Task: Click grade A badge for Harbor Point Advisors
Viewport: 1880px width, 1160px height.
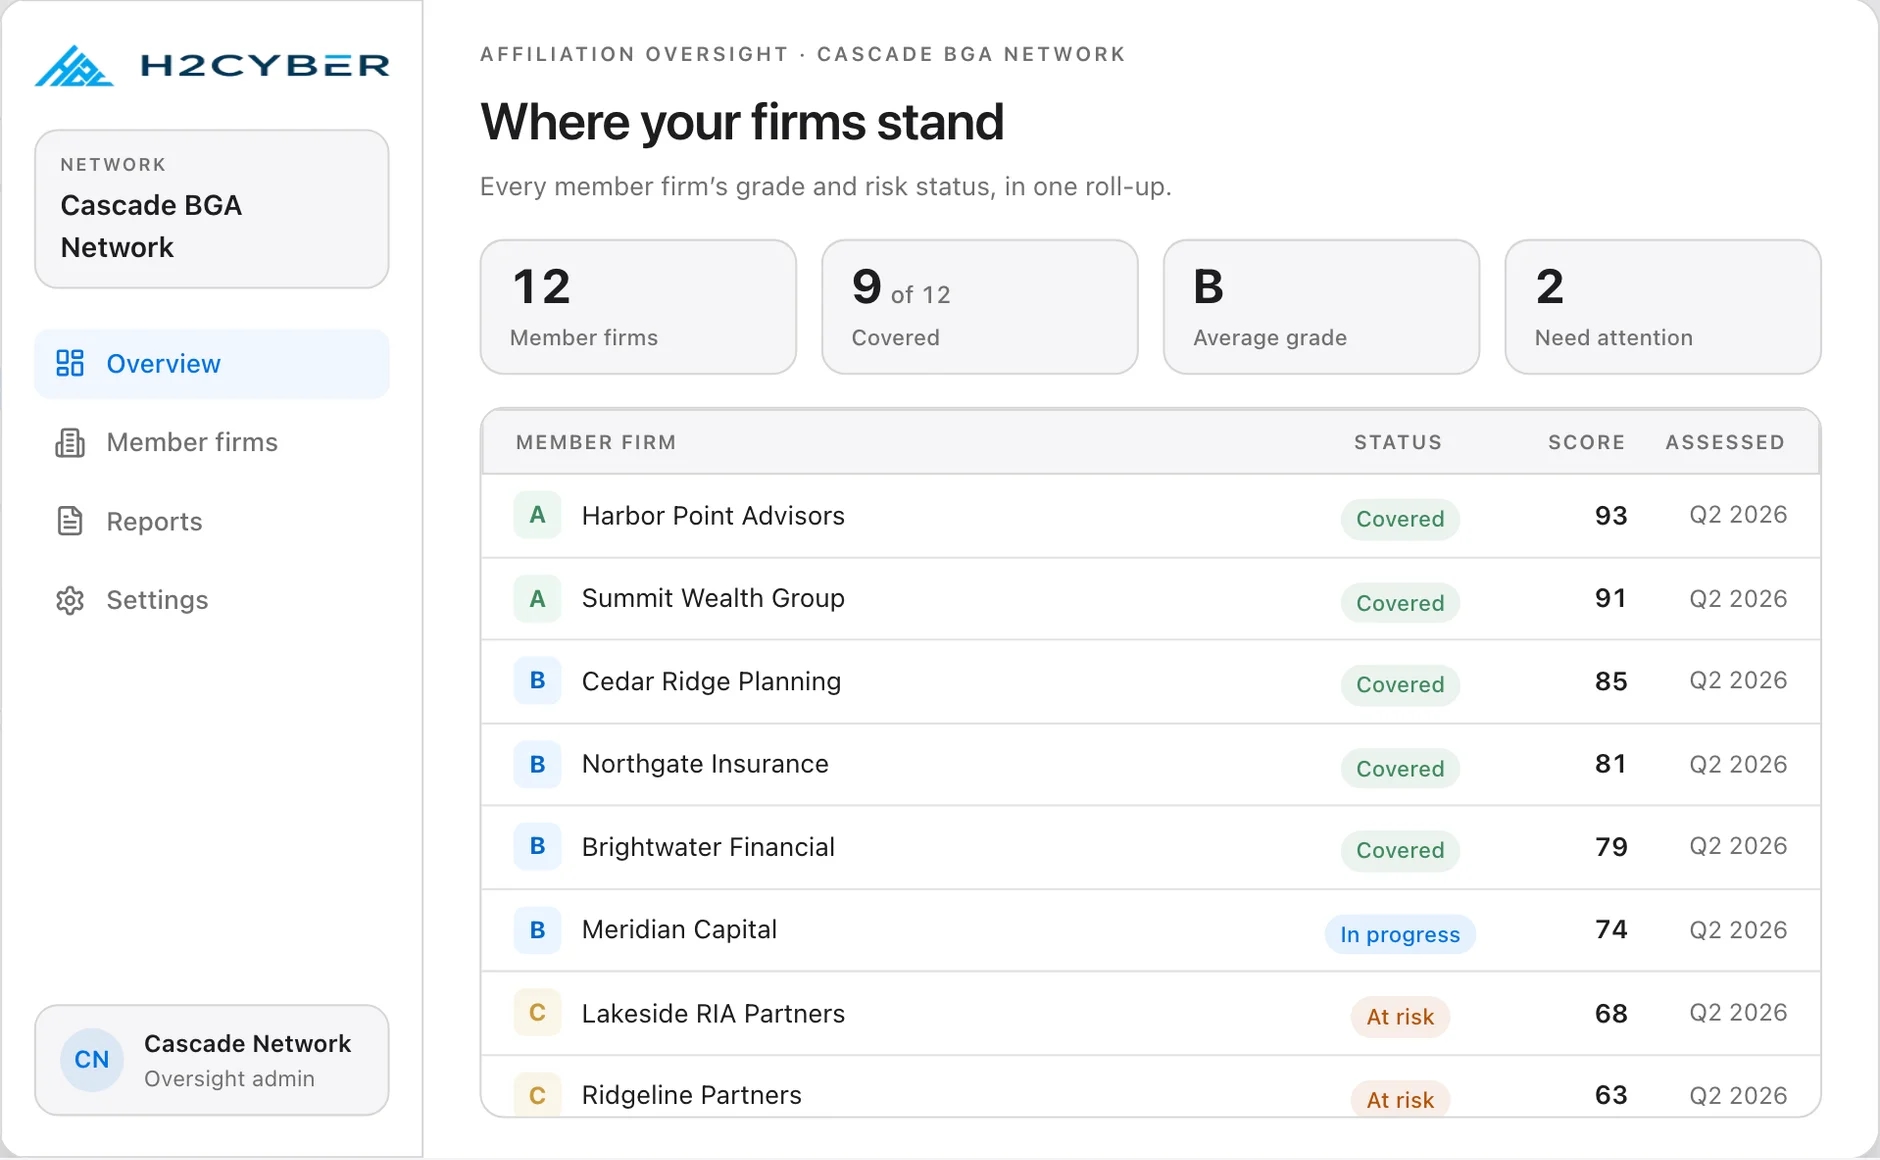Action: pos(537,515)
